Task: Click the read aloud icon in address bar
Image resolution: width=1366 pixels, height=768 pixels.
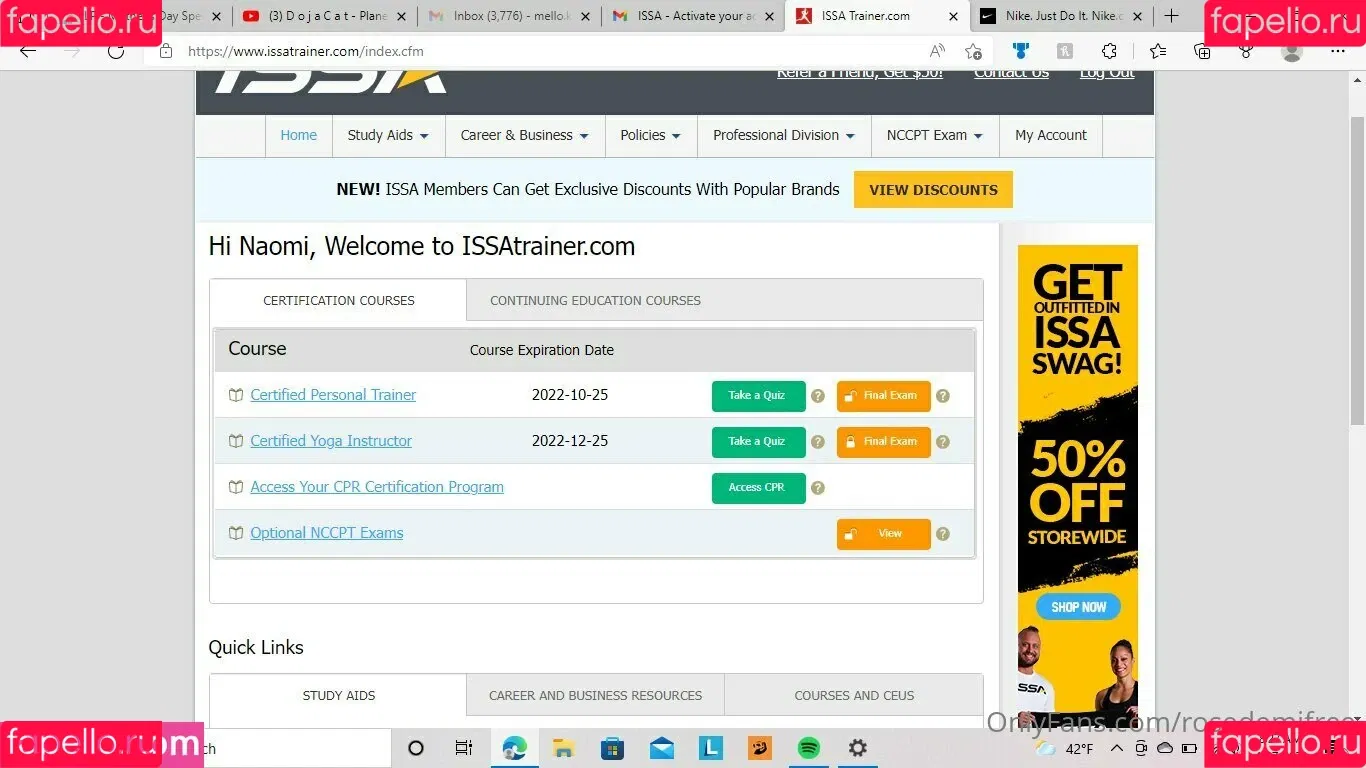Action: [x=937, y=52]
